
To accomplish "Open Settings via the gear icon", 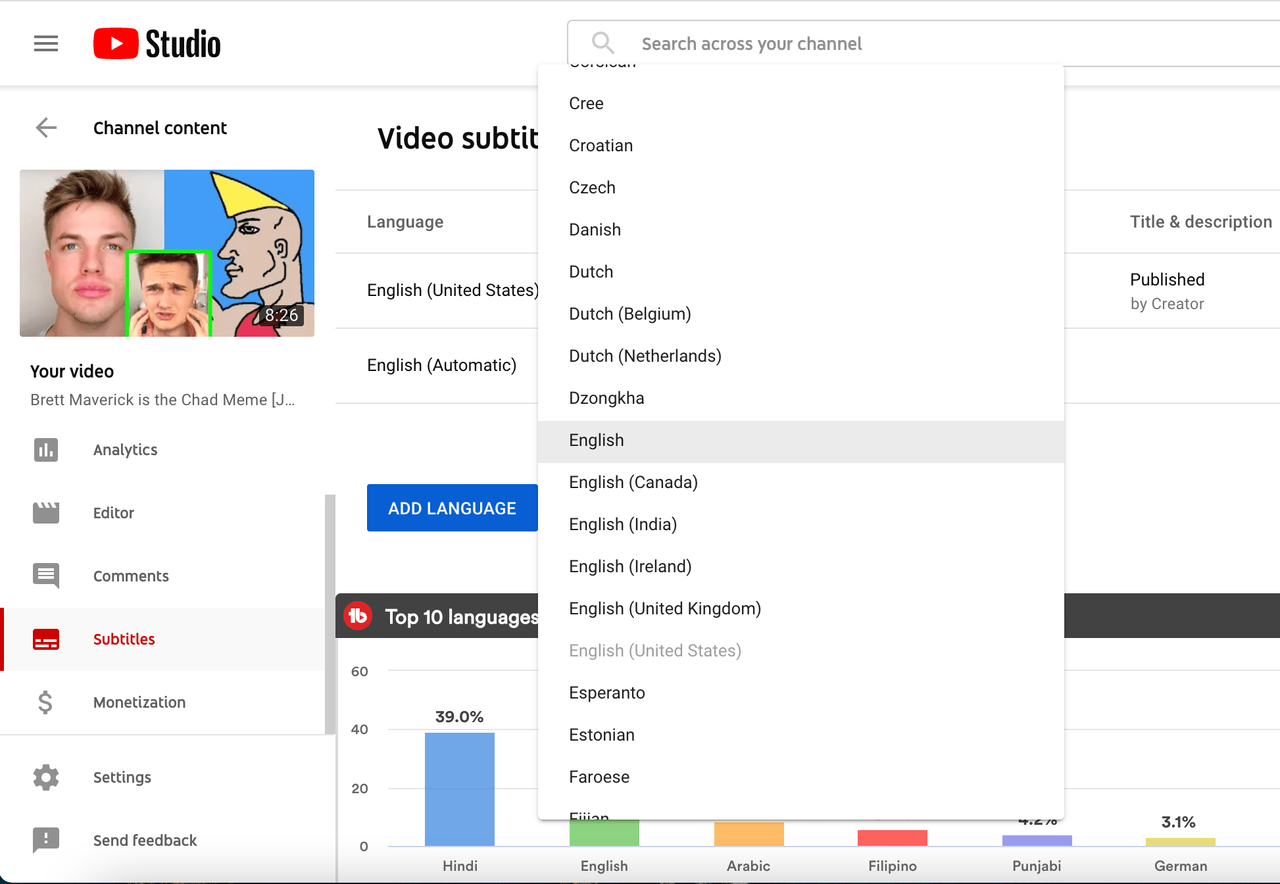I will click(x=46, y=777).
